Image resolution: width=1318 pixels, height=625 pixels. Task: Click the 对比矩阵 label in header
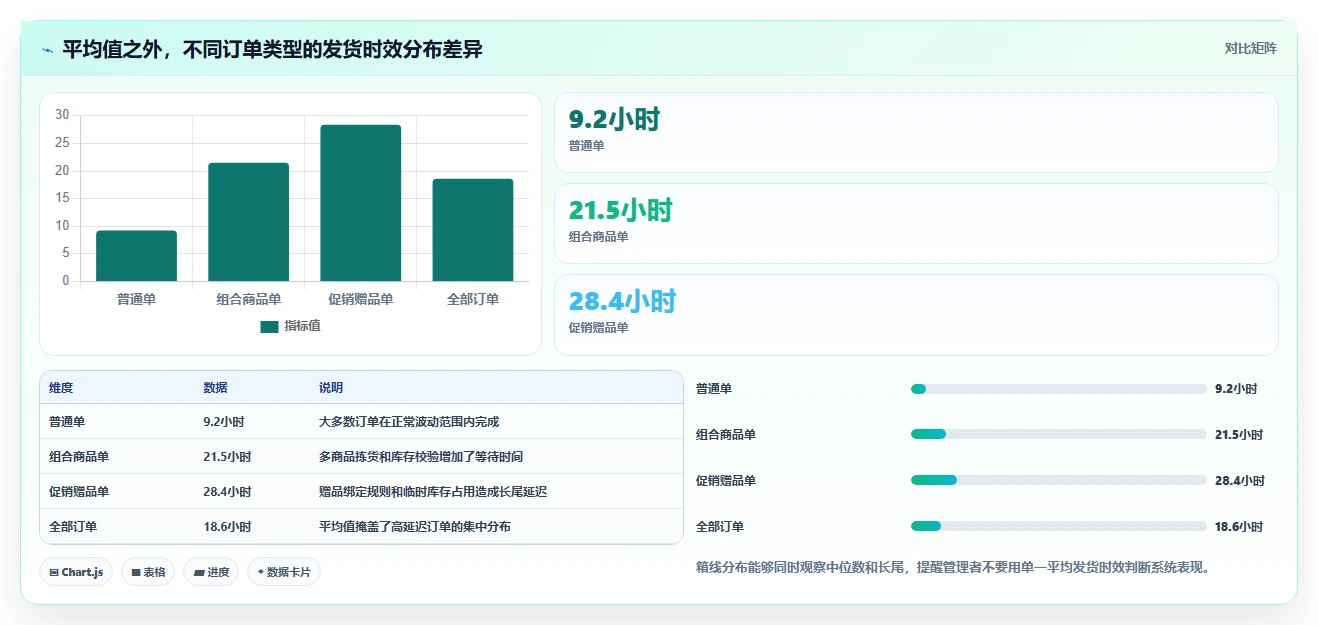pyautogui.click(x=1250, y=48)
